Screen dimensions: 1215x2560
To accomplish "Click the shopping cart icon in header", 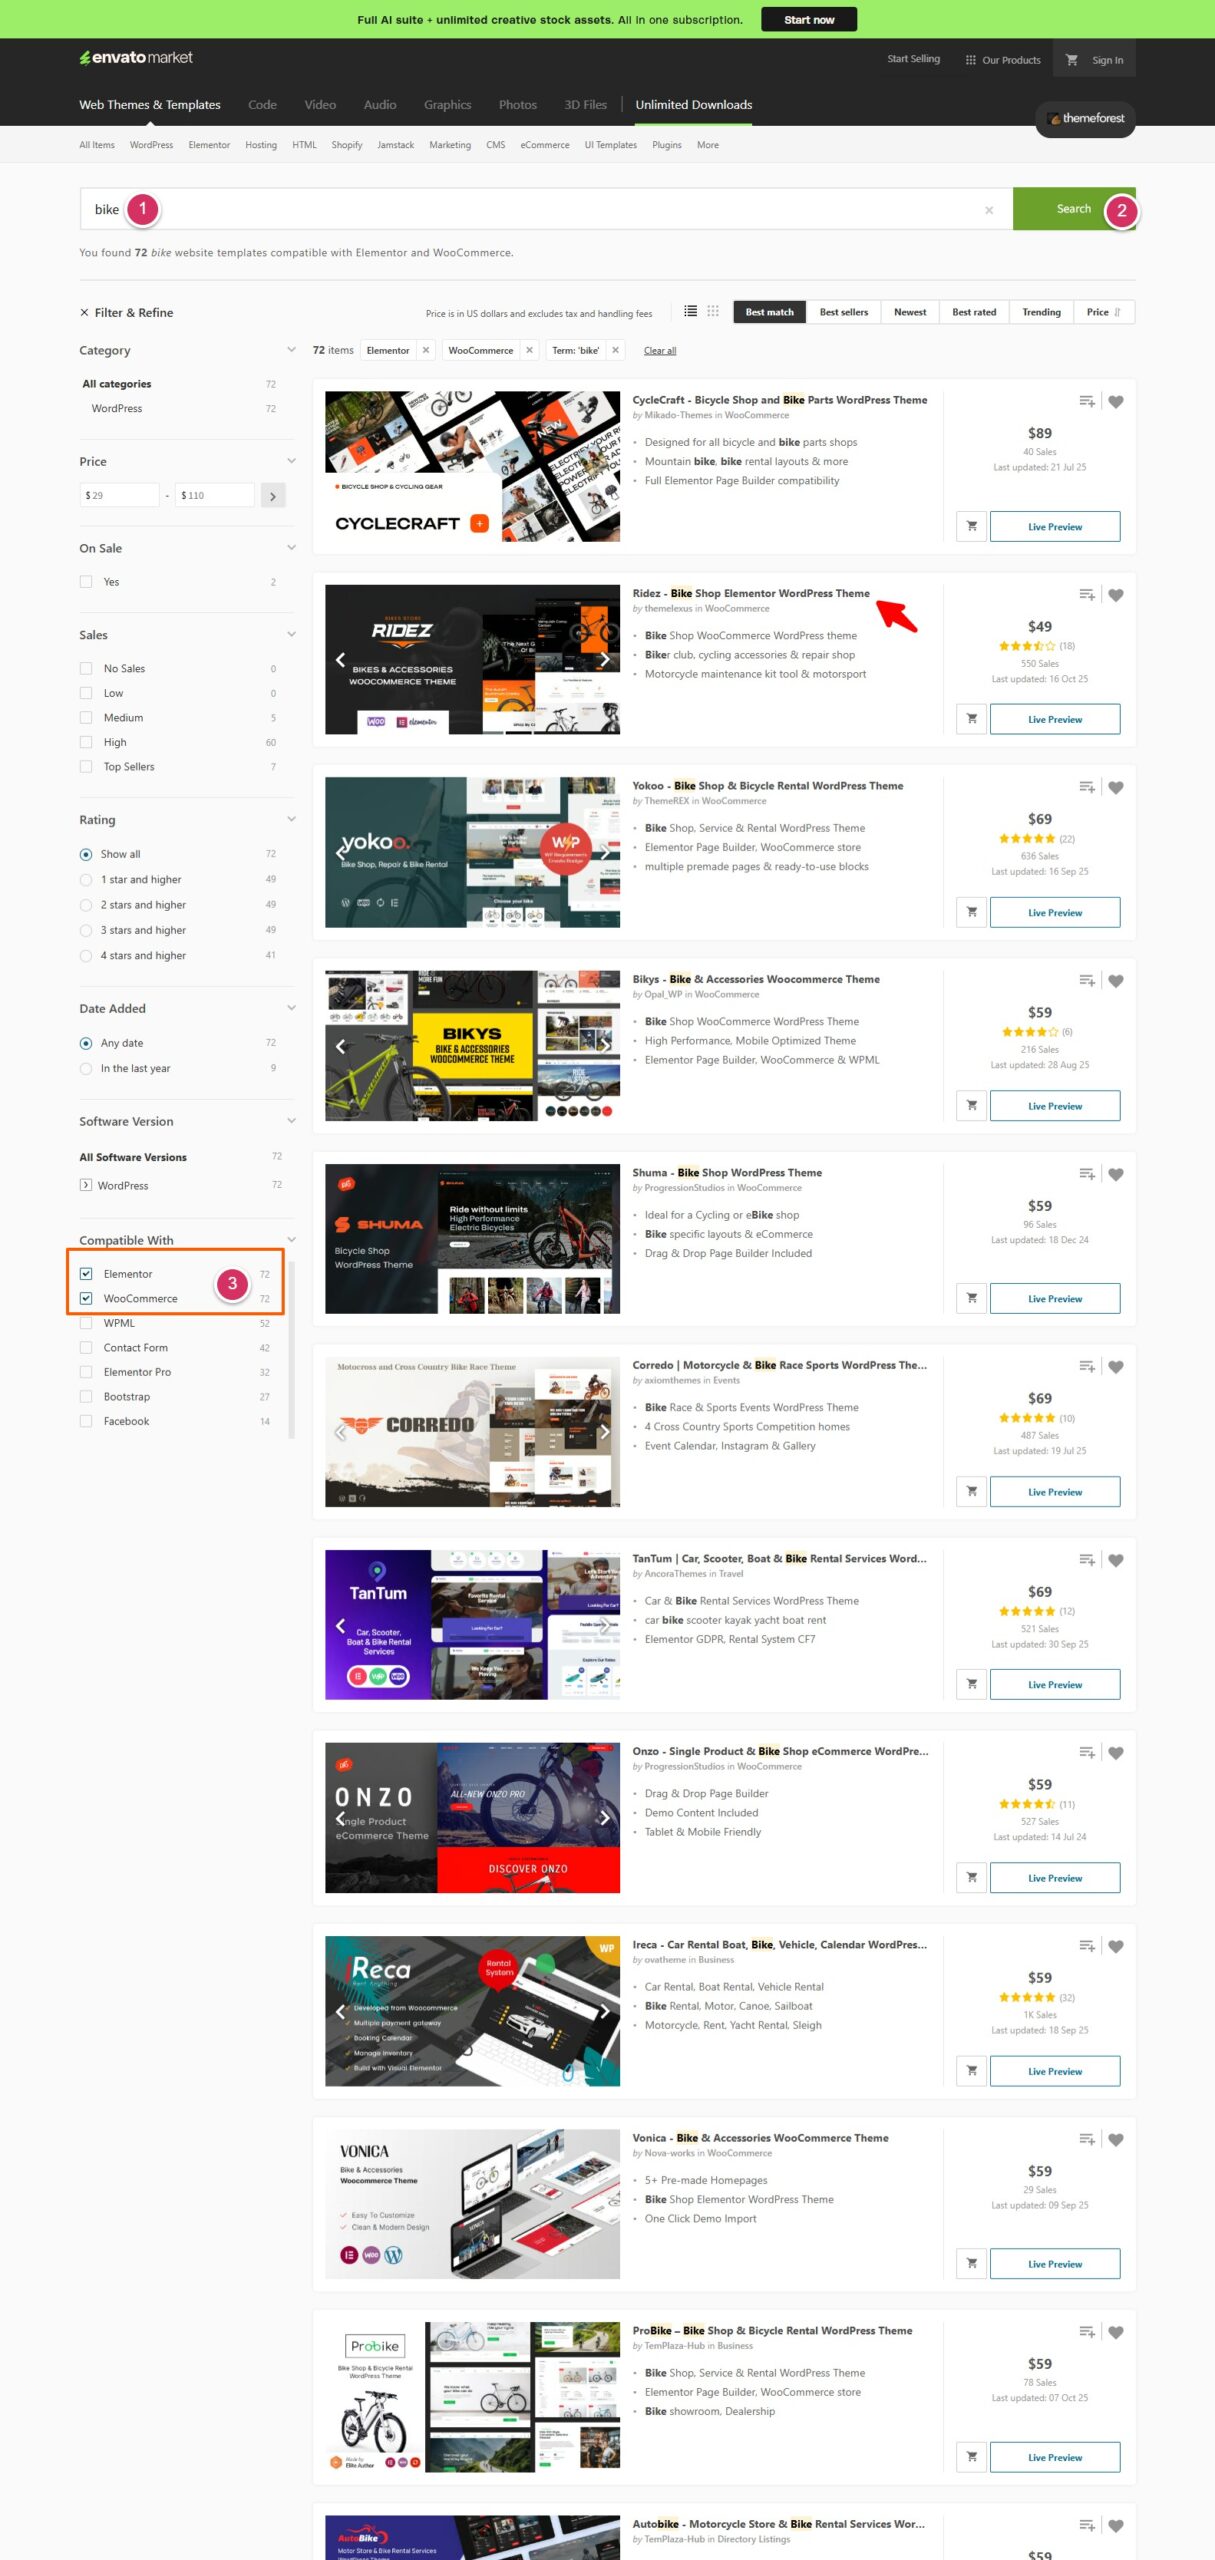I will click(x=1071, y=60).
